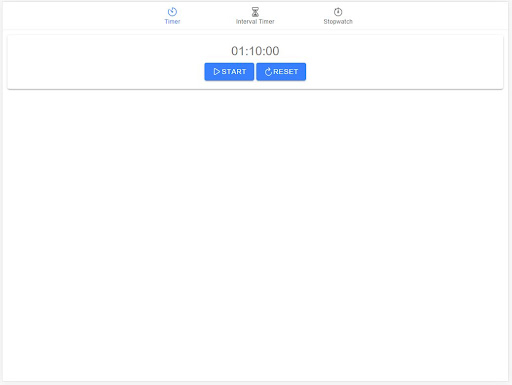Click the play triangle icon in START
512x385 pixels.
217,72
